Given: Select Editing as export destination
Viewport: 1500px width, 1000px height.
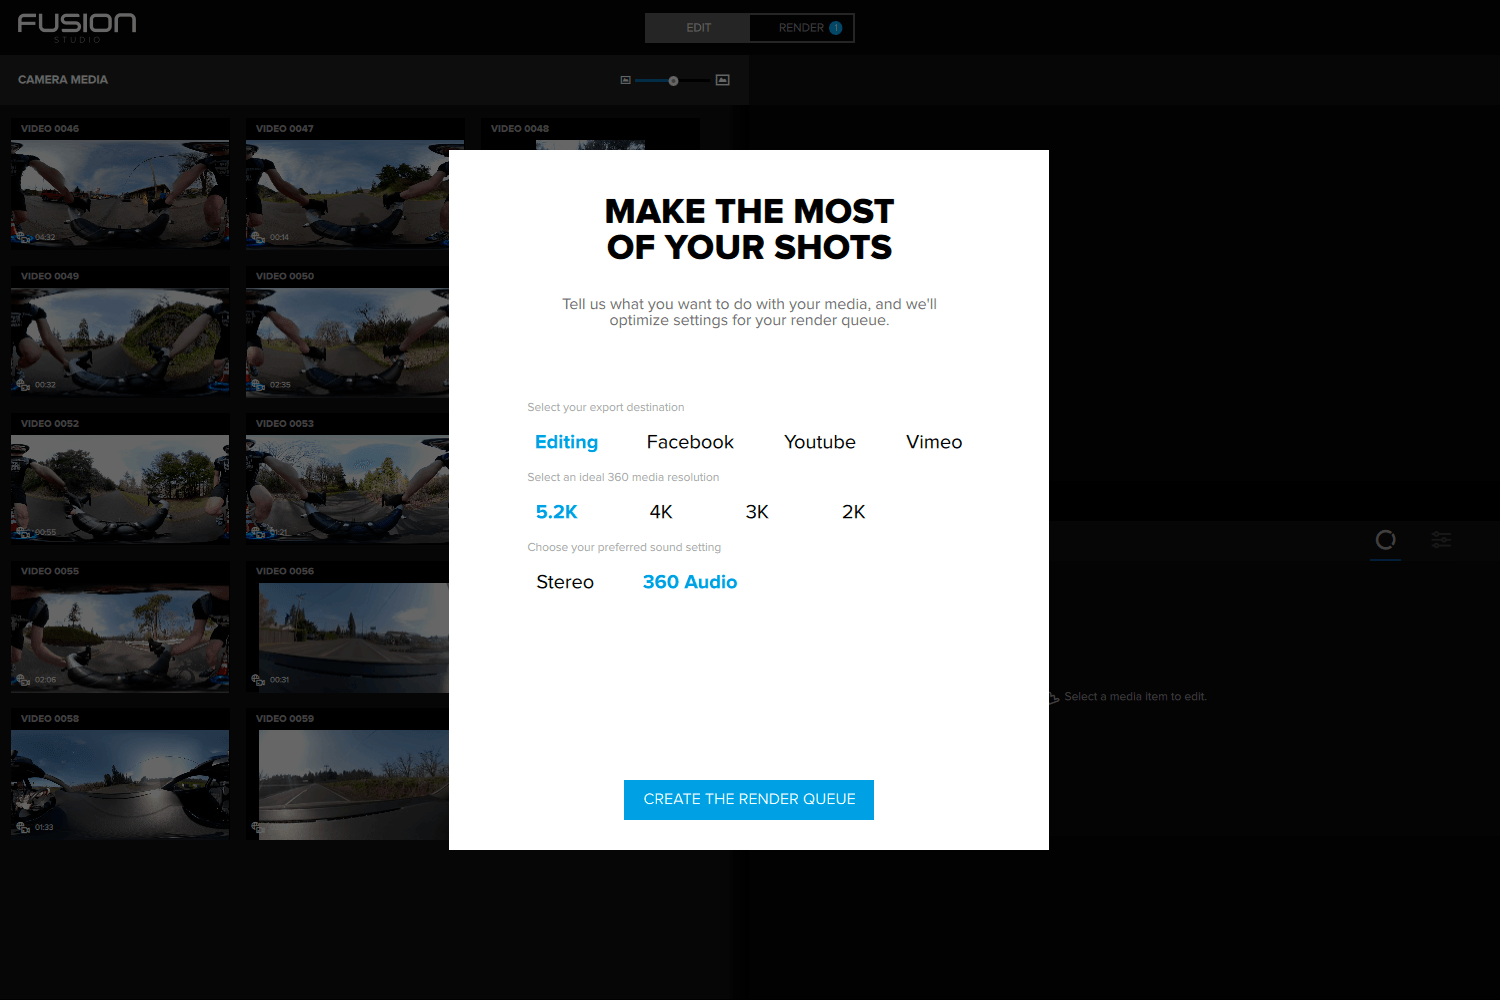Looking at the screenshot, I should click(566, 442).
